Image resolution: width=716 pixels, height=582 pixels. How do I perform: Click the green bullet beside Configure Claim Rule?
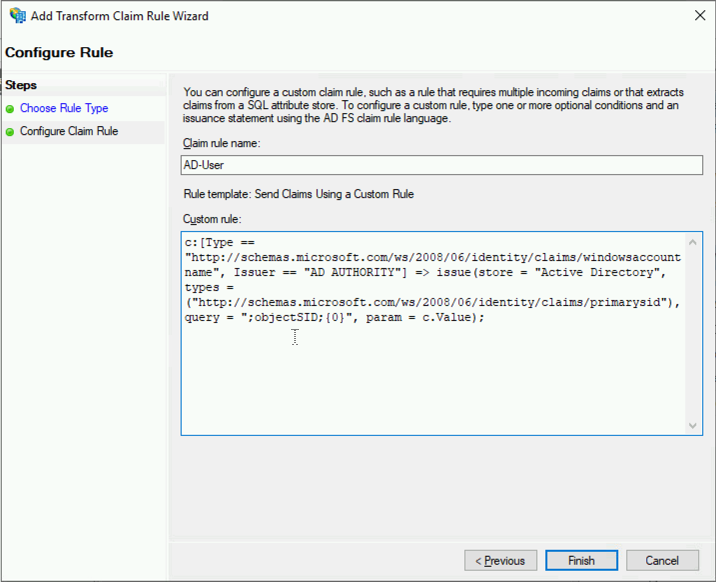10,132
